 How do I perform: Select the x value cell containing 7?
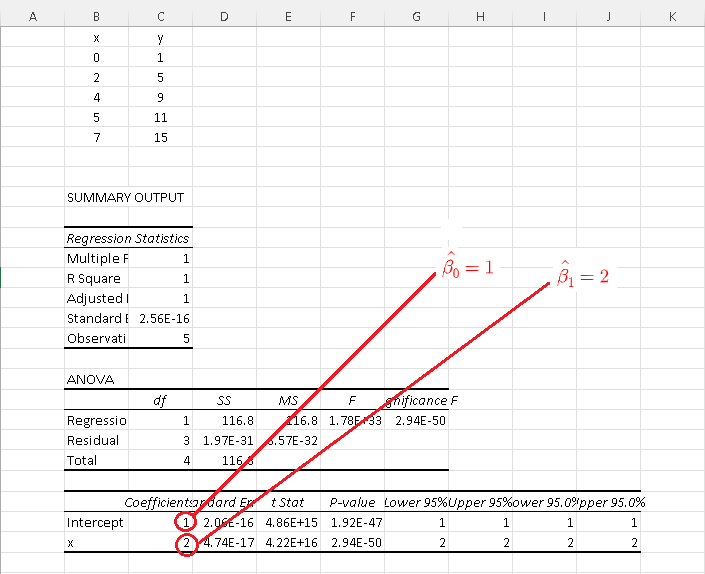96,137
